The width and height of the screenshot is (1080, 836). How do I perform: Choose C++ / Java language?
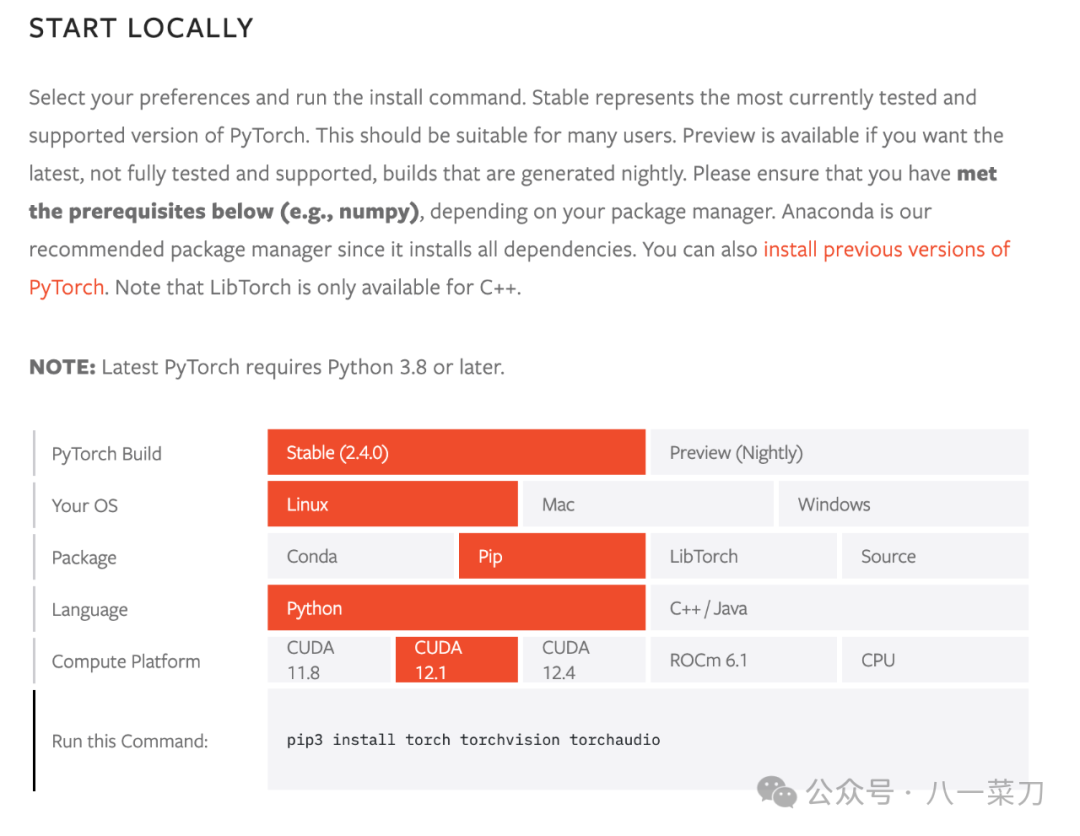click(838, 608)
